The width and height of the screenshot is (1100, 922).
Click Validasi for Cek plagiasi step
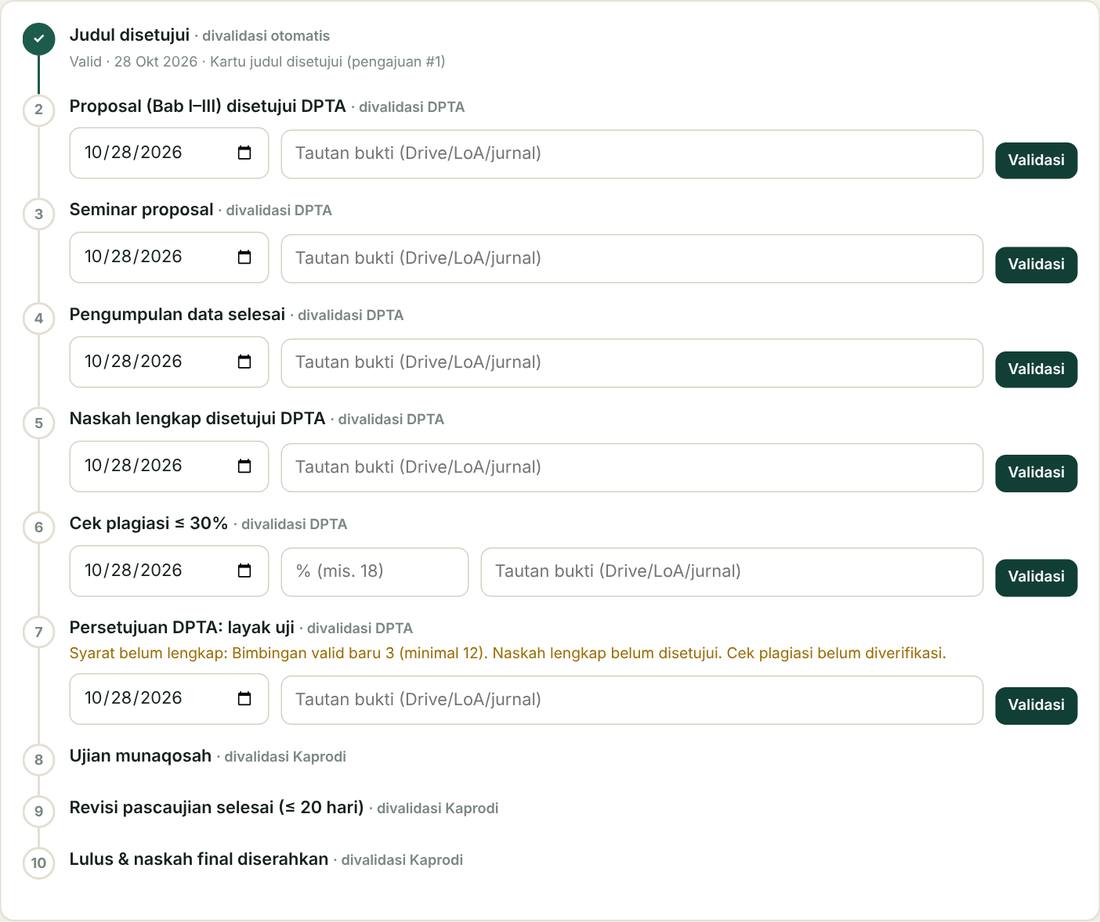(1036, 577)
